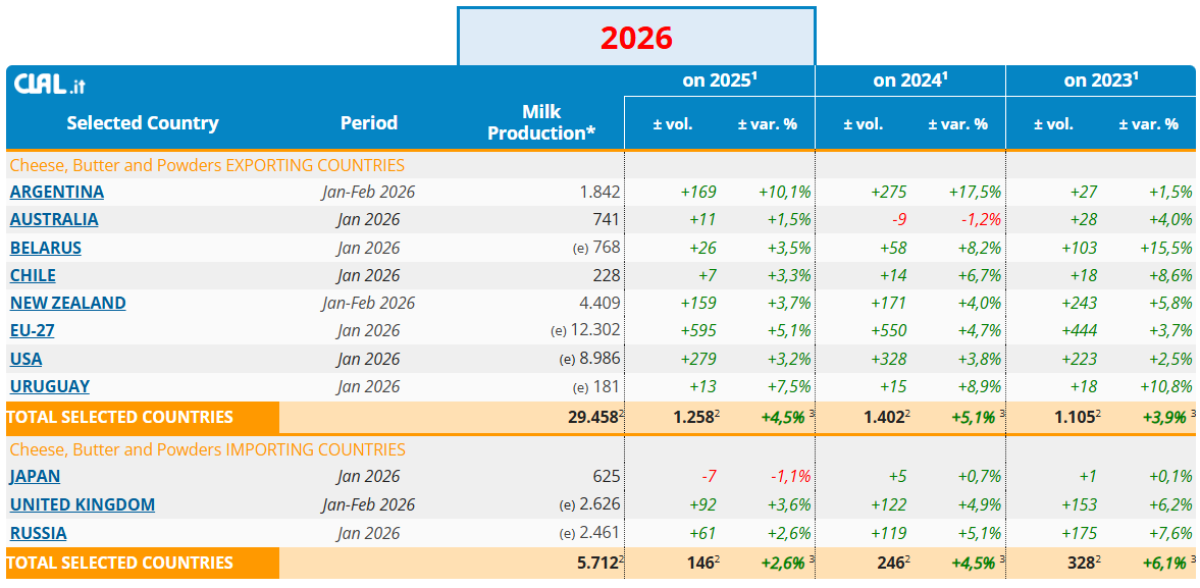The image size is (1200, 588).
Task: Open the CHILE country link
Action: click(33, 276)
